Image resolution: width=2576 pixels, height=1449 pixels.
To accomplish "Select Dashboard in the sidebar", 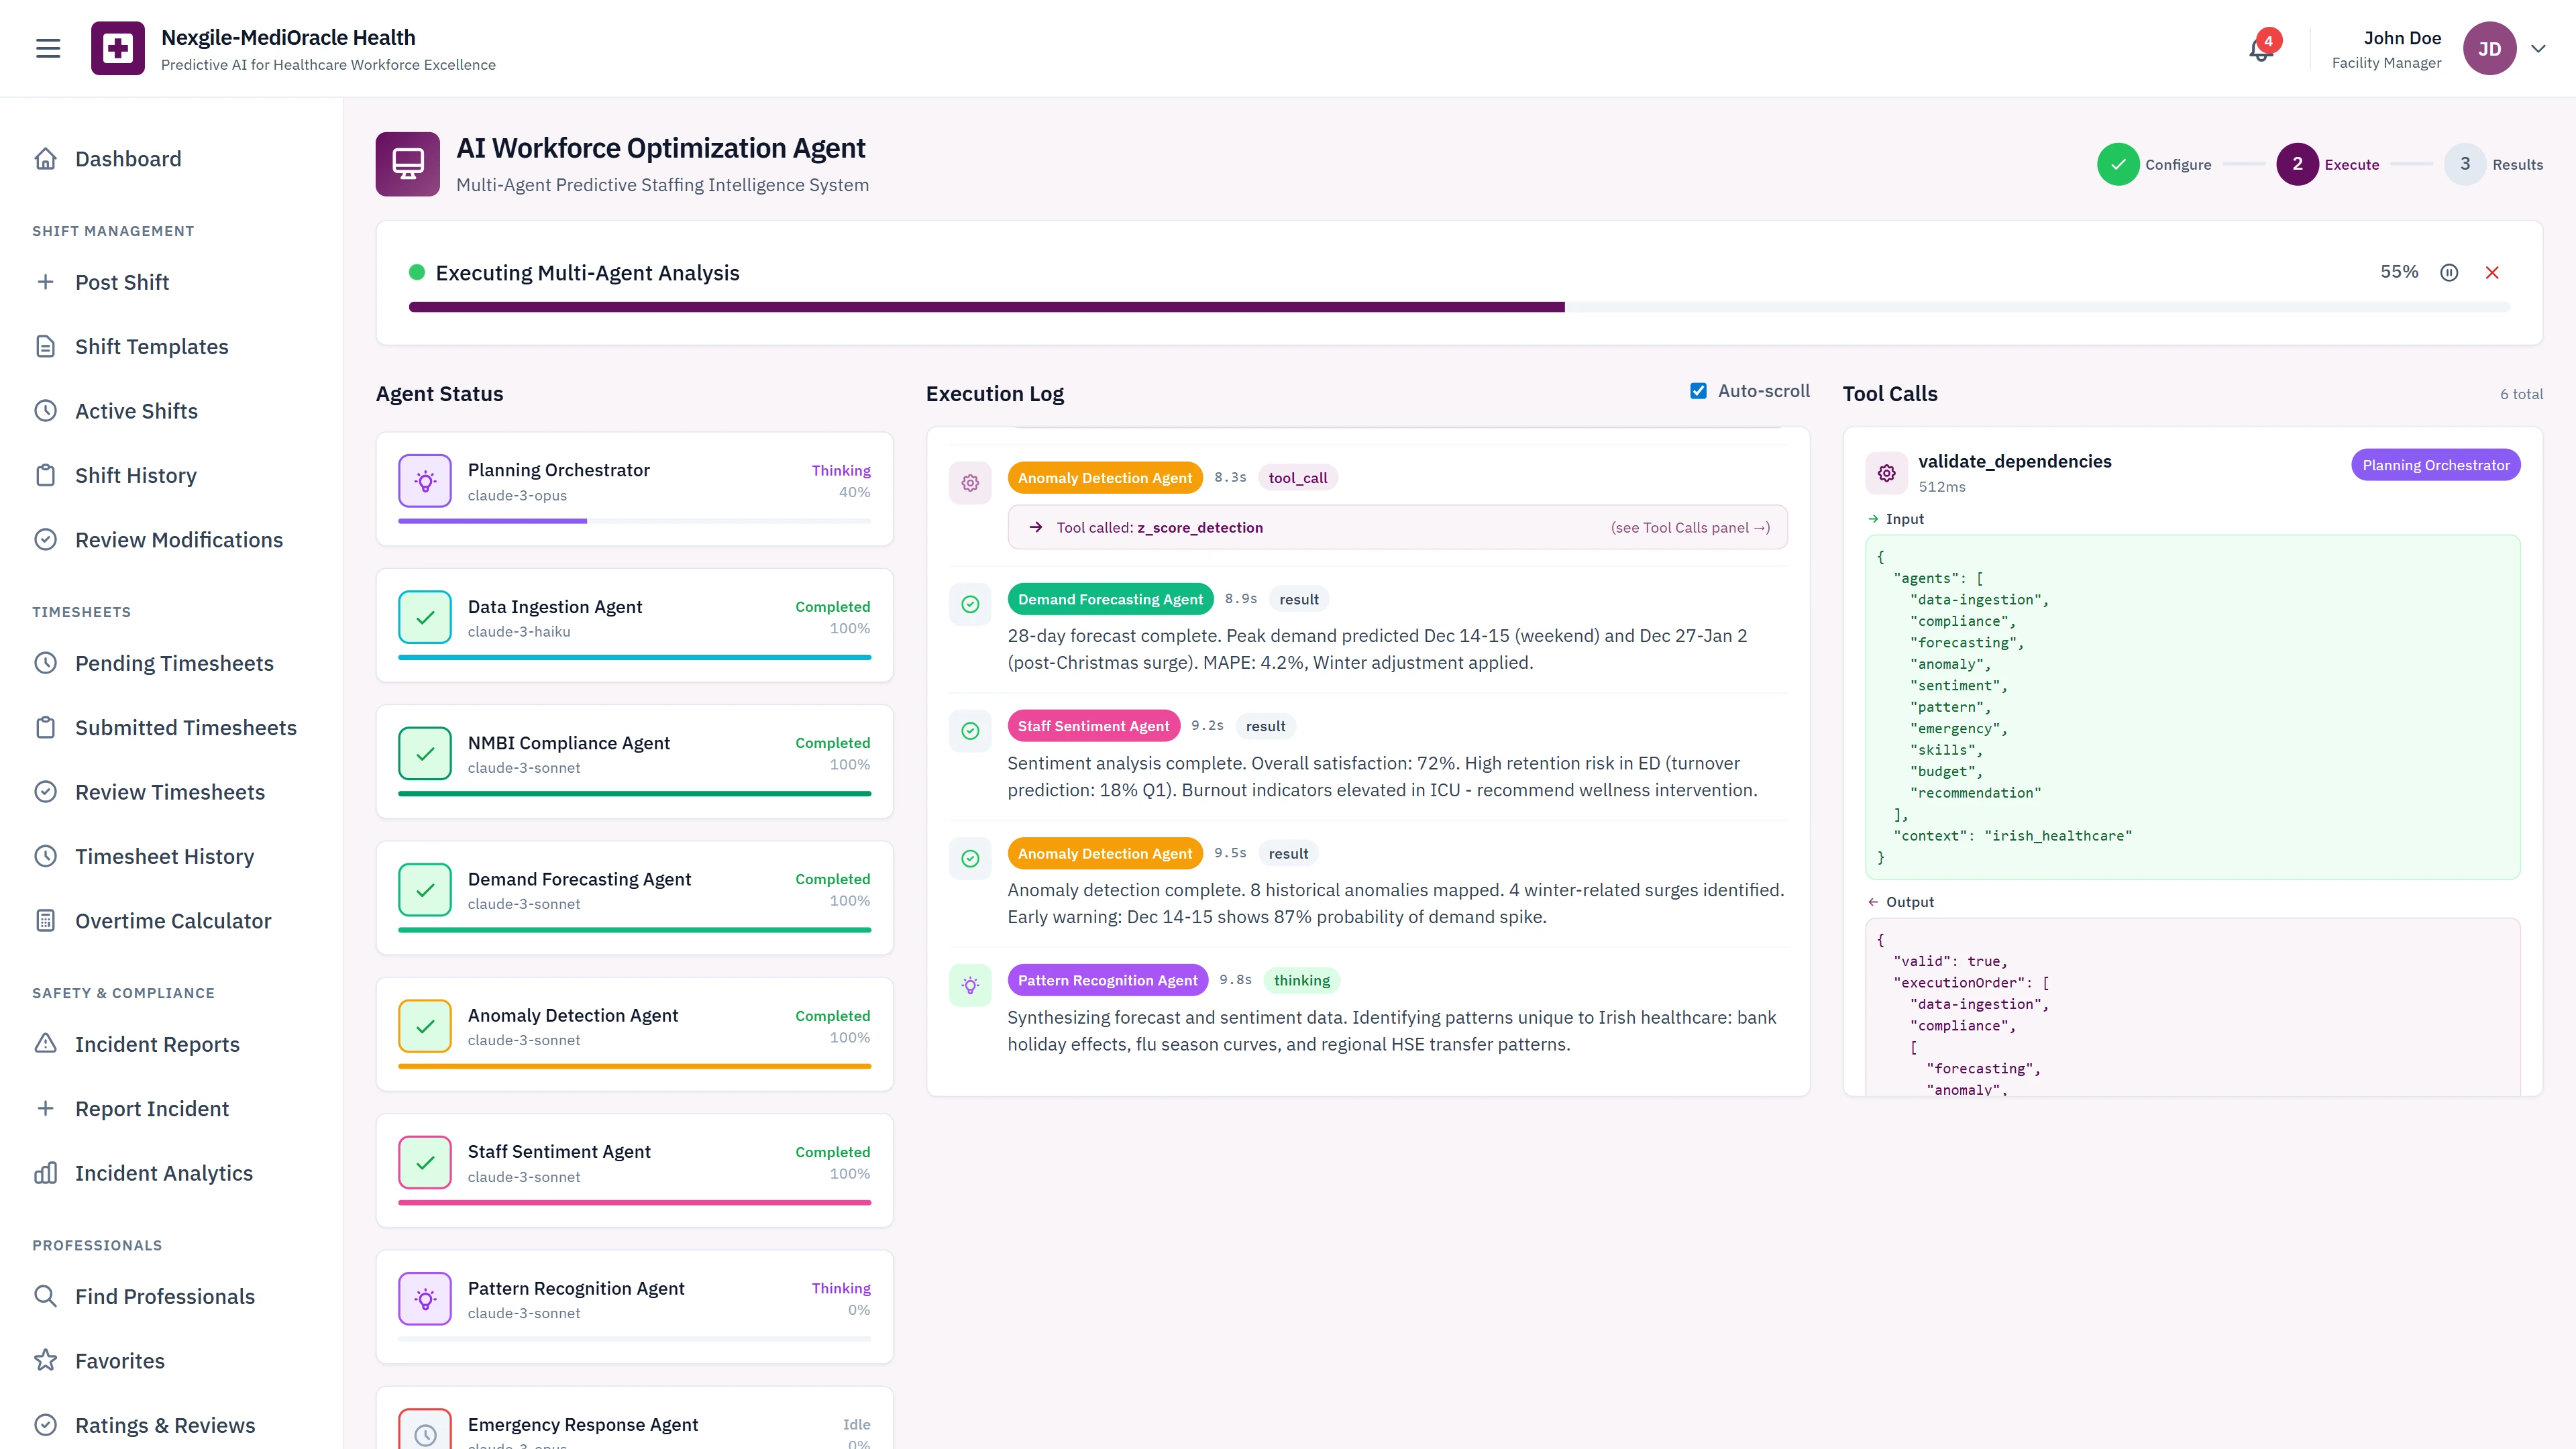I will tap(128, 158).
